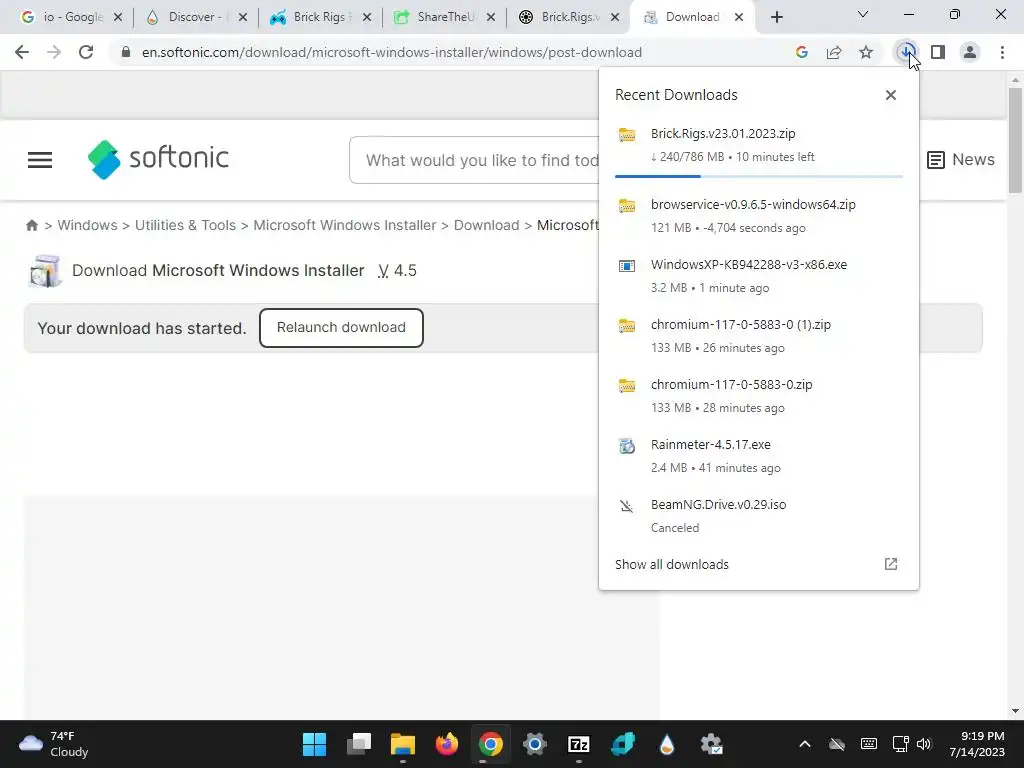Click Microsoft Windows Installer app icon
Image resolution: width=1024 pixels, height=768 pixels.
pyautogui.click(x=45, y=271)
